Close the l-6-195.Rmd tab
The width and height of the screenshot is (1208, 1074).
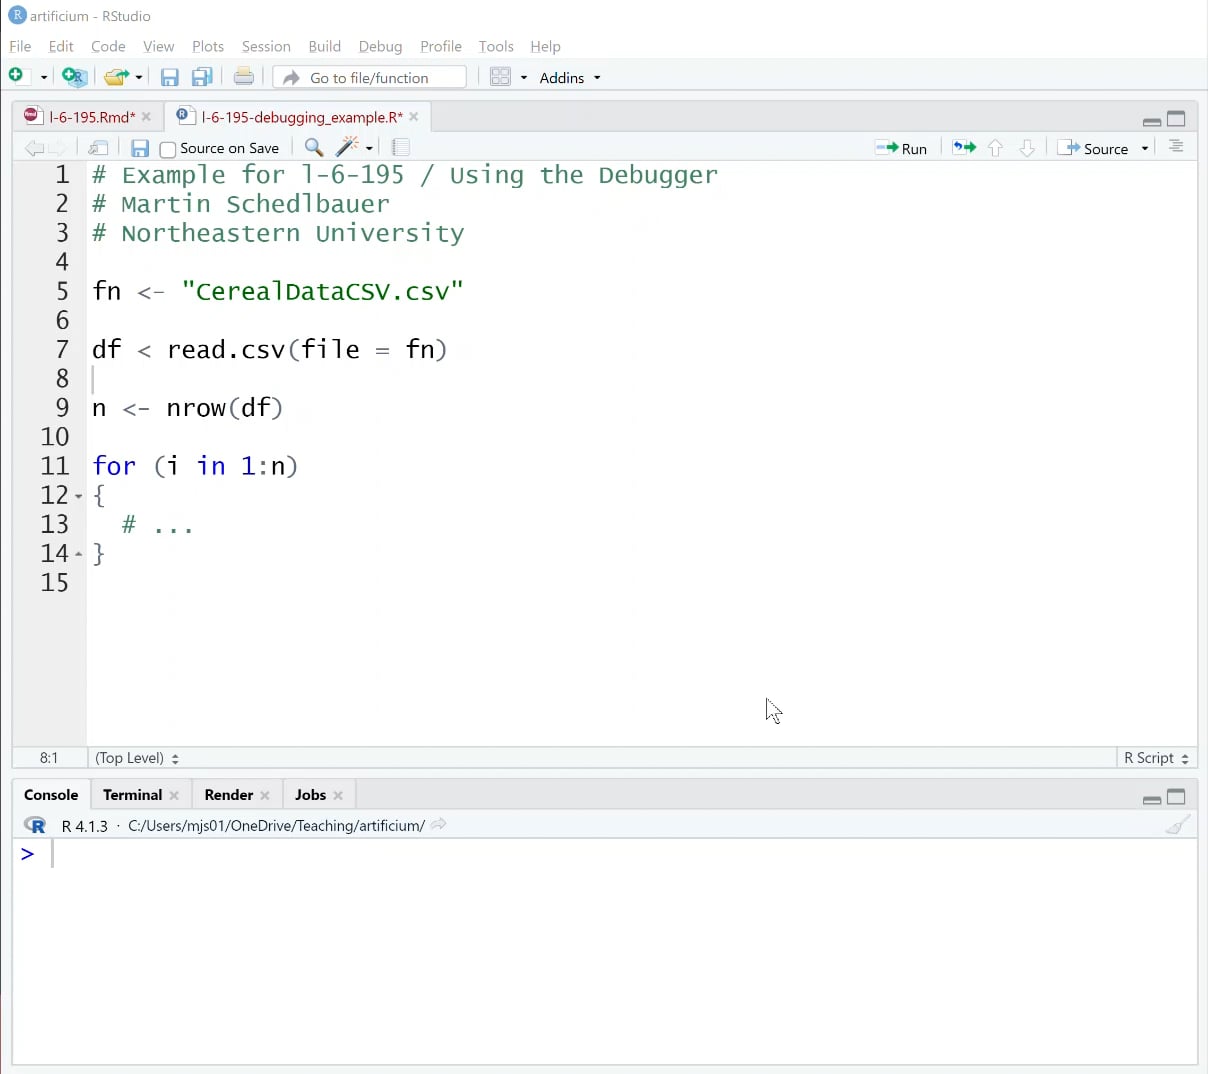pos(146,117)
